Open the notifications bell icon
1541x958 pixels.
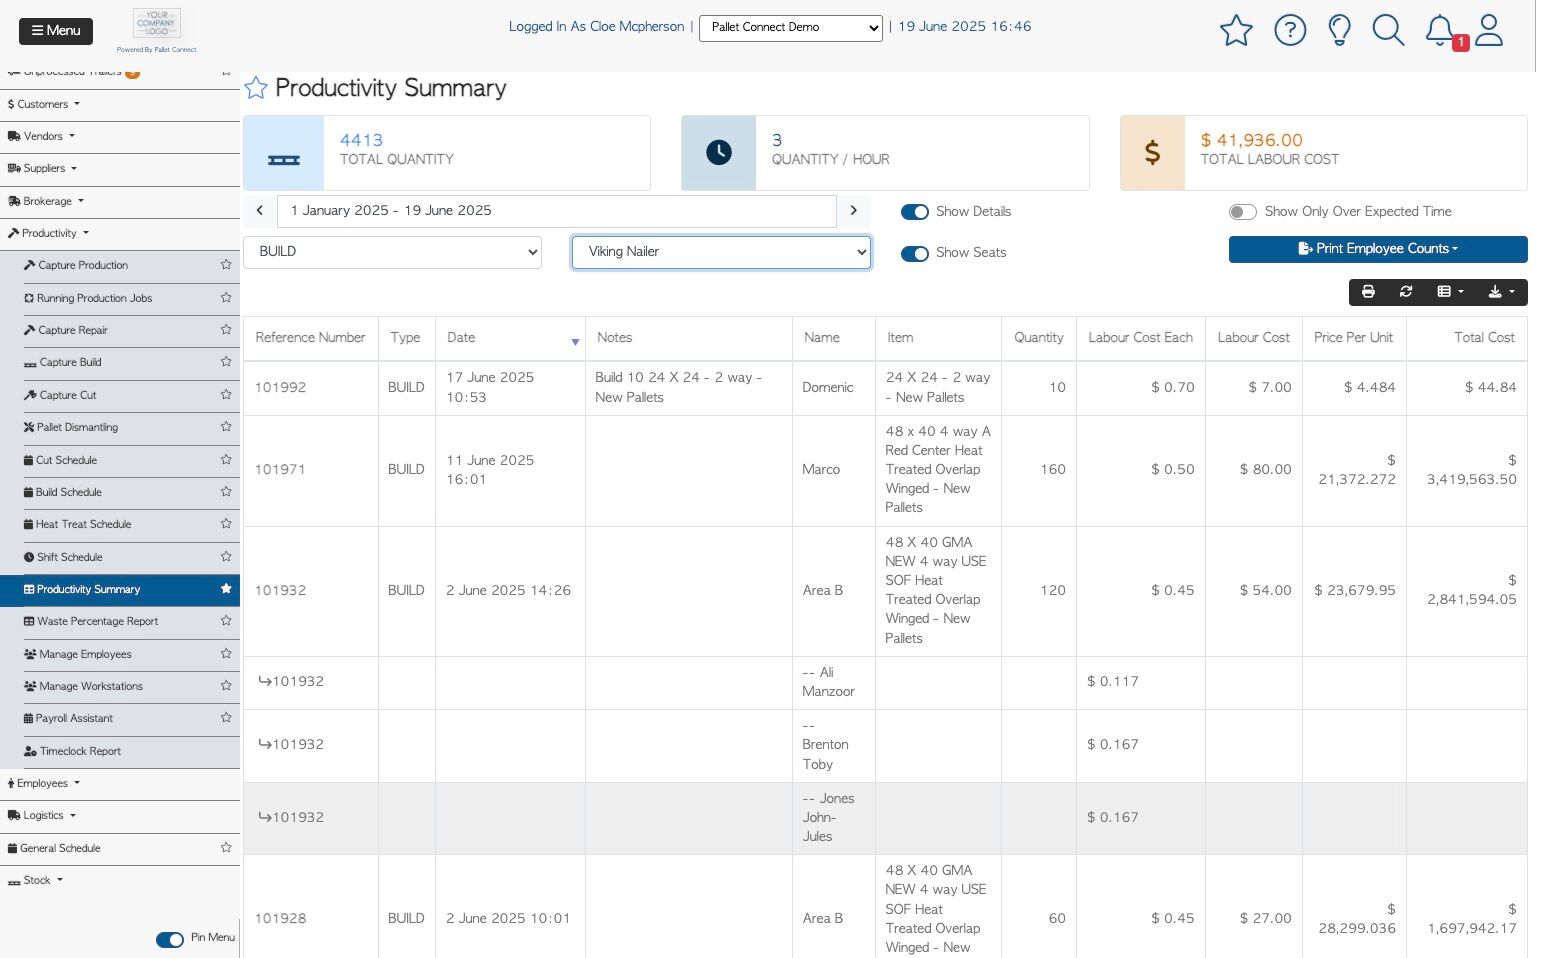tap(1440, 30)
